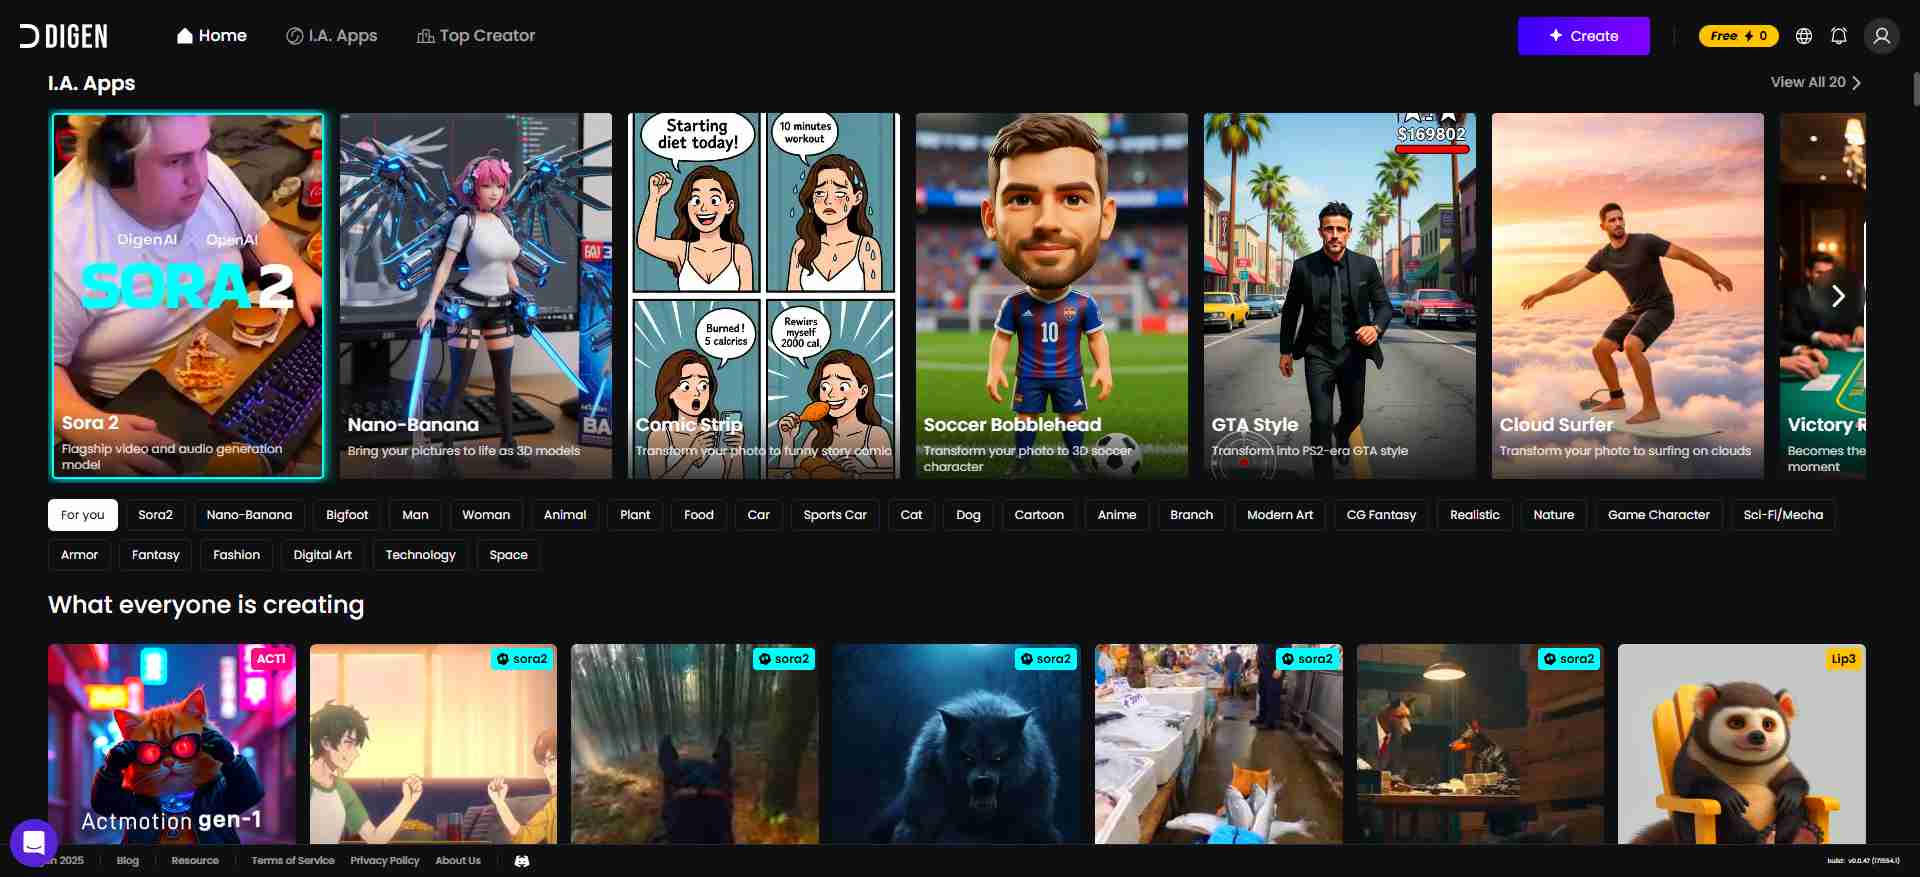Open the Privacy Policy link
The height and width of the screenshot is (877, 1920).
click(x=384, y=861)
